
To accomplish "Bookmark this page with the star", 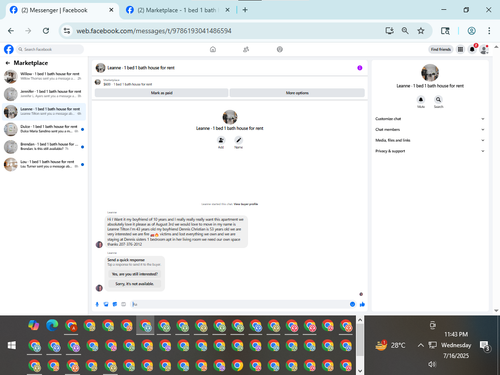I will (421, 31).
